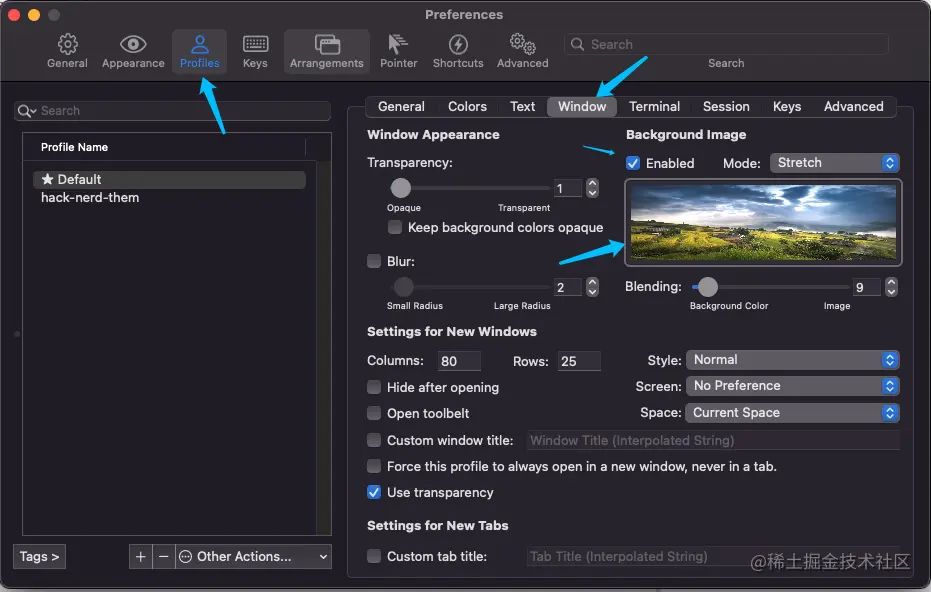Screen dimensions: 931x592
Task: Uncheck Background Image Enabled
Action: 633,163
